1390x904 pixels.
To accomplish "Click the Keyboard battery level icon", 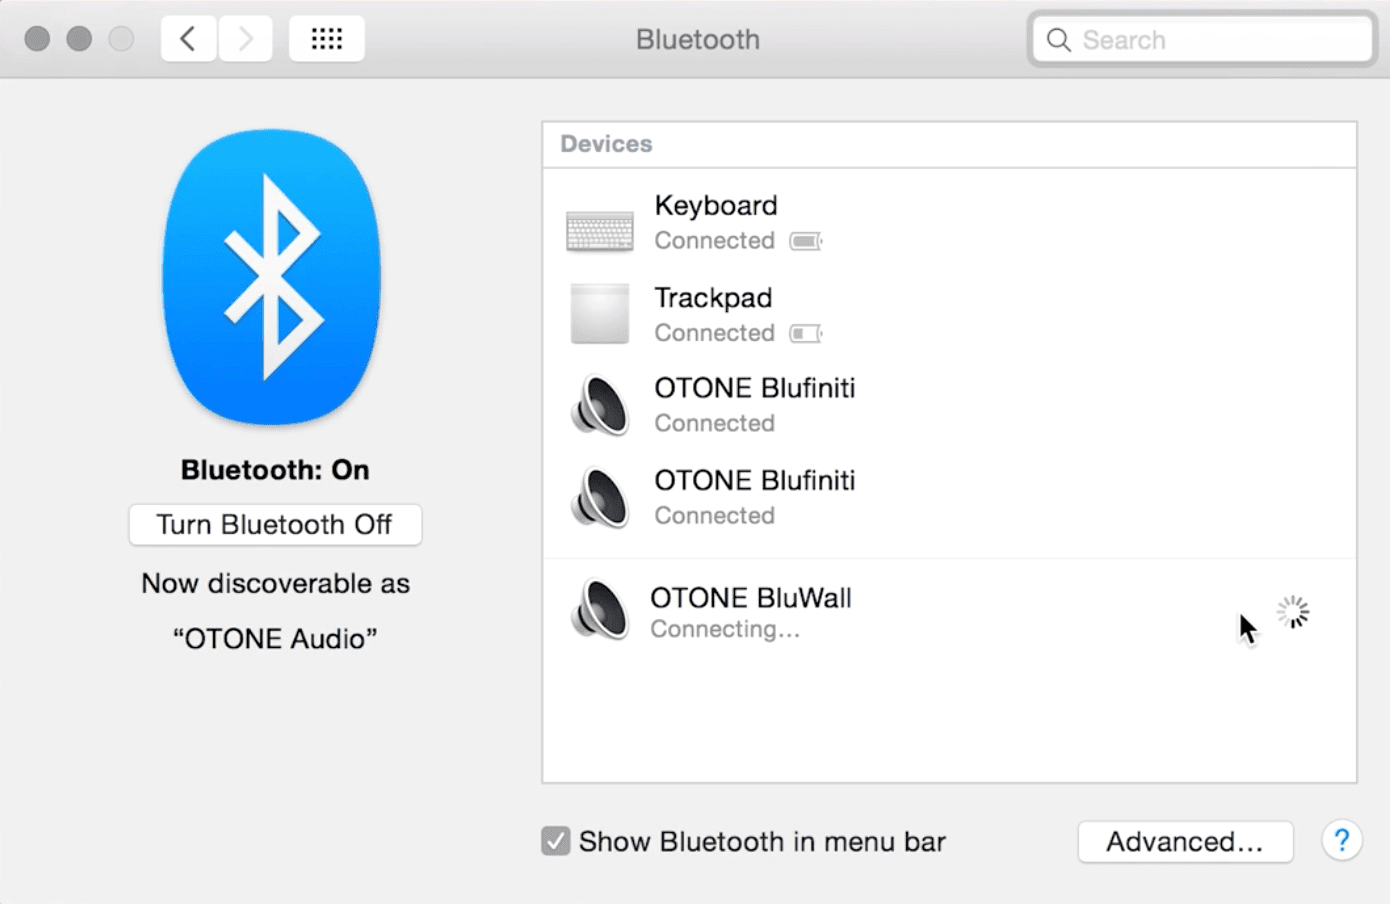I will tap(806, 241).
